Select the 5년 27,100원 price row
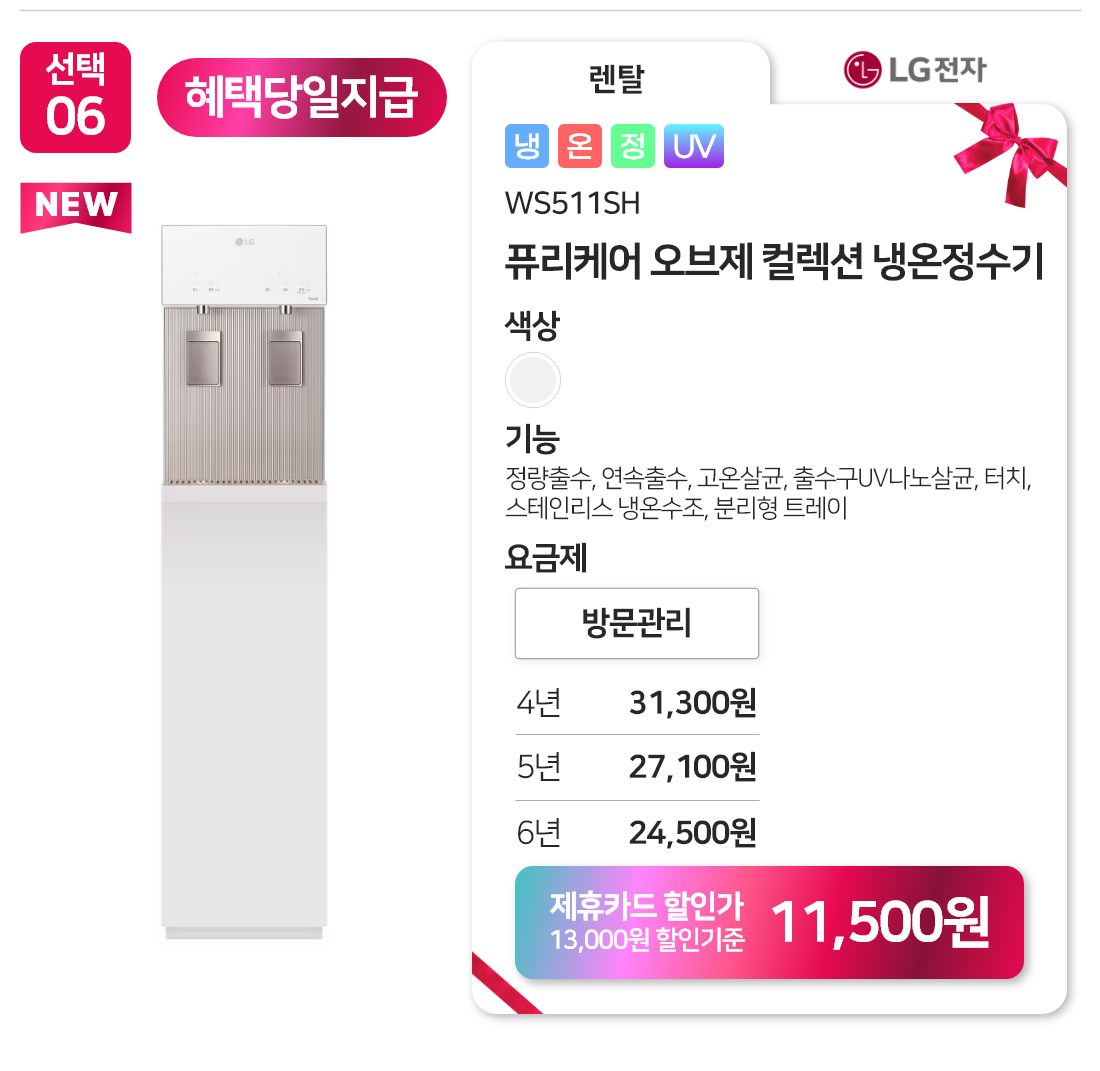The height and width of the screenshot is (1071, 1100). point(637,768)
